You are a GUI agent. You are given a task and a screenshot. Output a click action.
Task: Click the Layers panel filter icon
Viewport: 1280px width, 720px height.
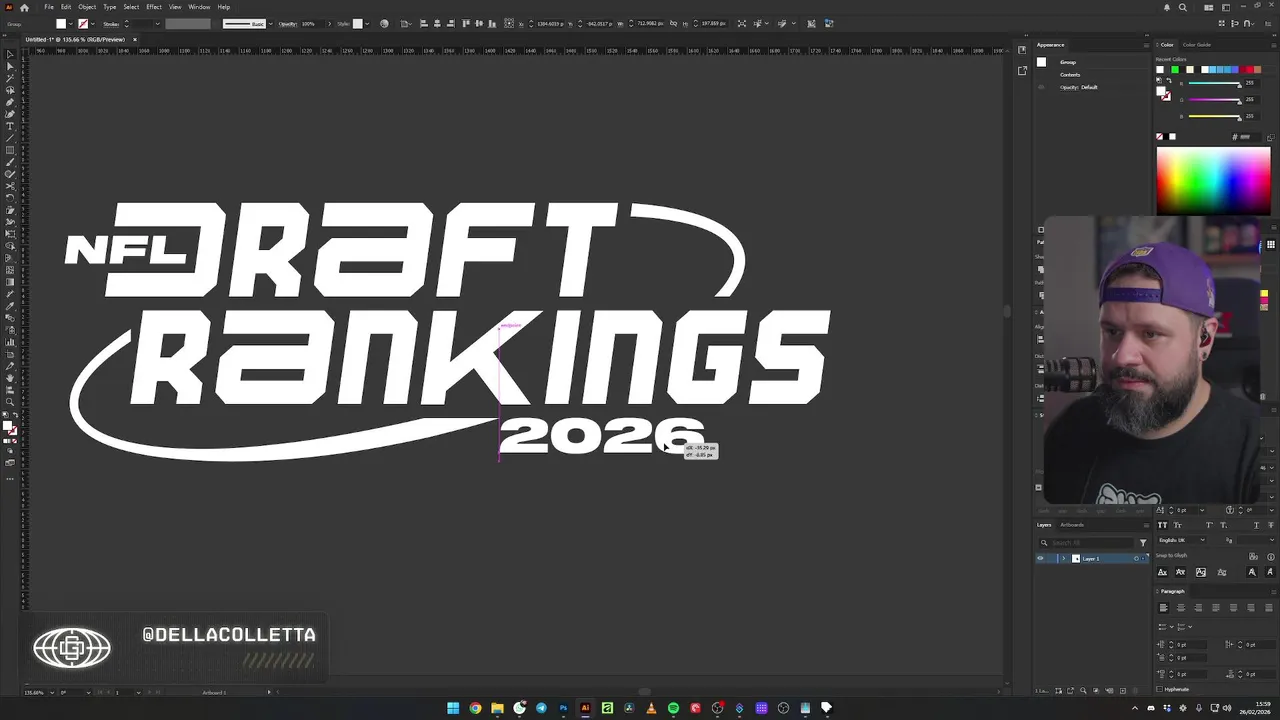click(1143, 543)
